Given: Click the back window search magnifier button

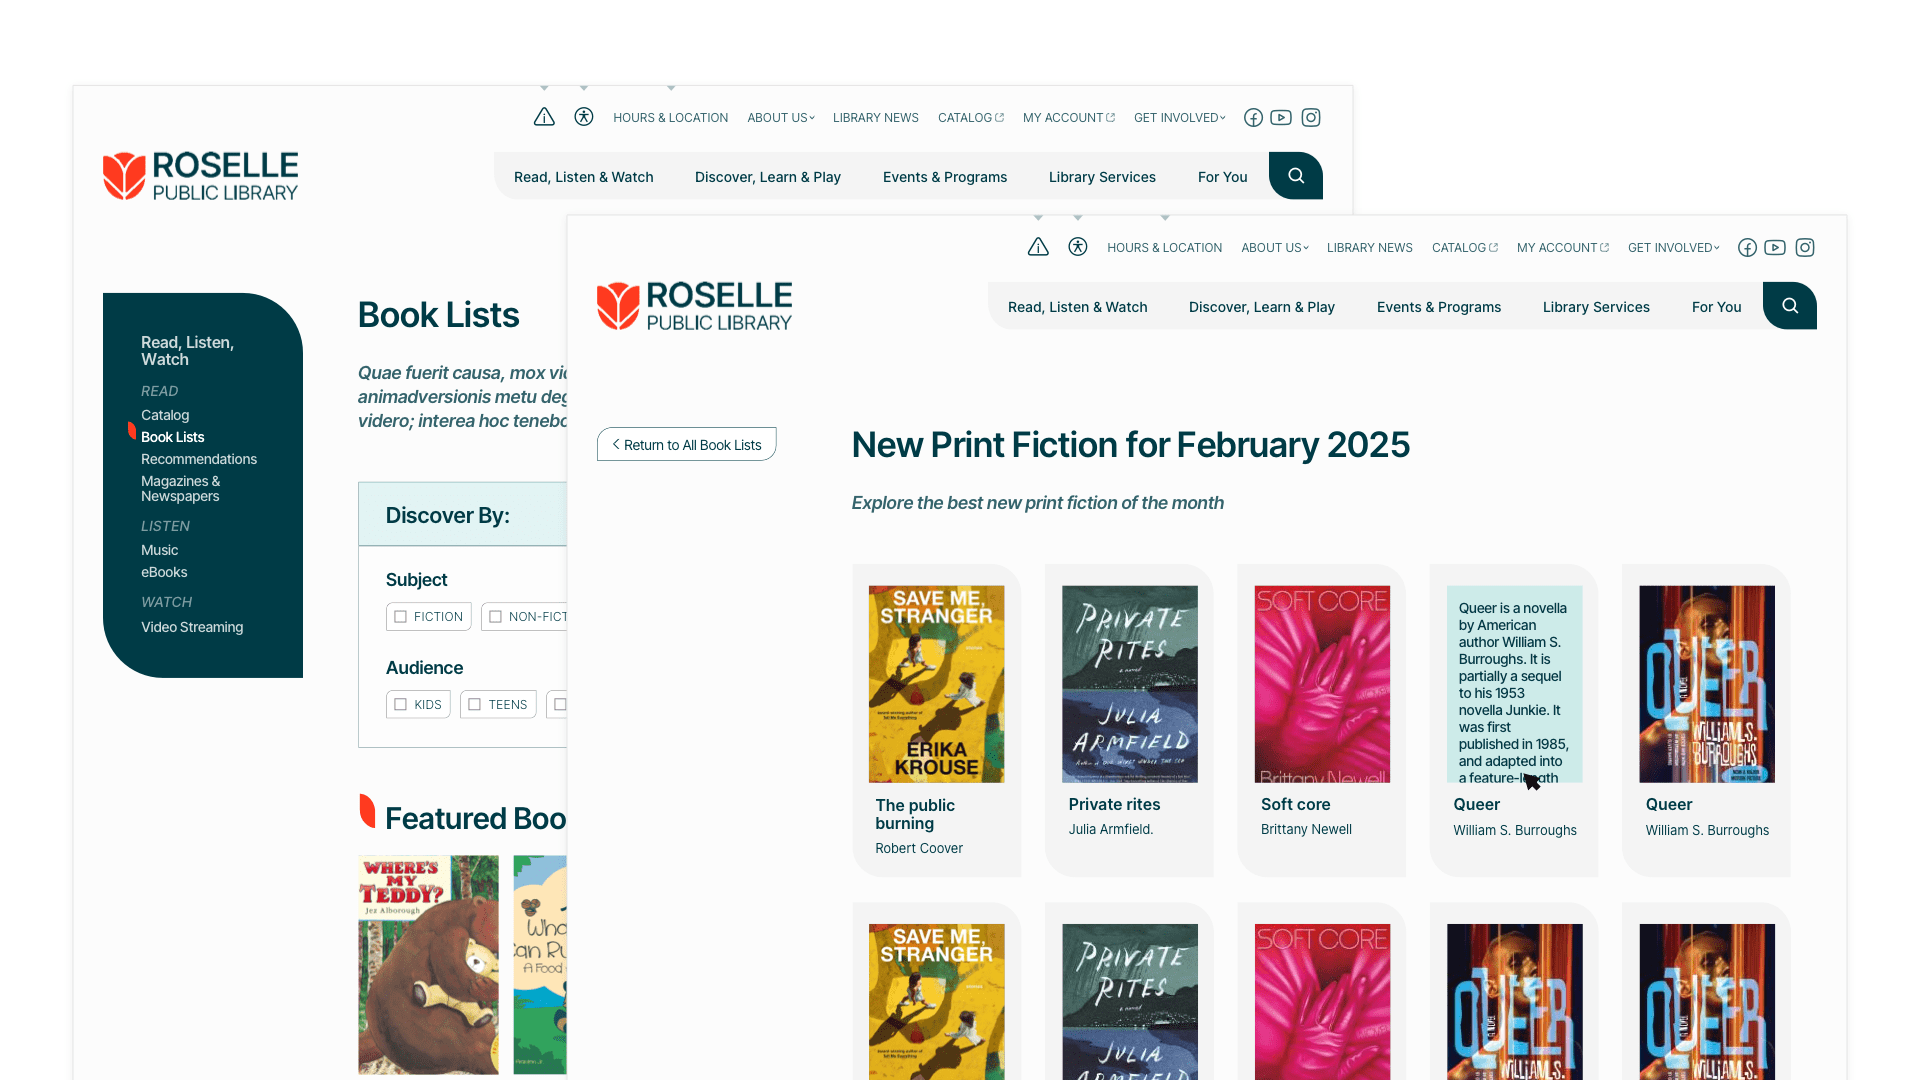Looking at the screenshot, I should pos(1296,176).
